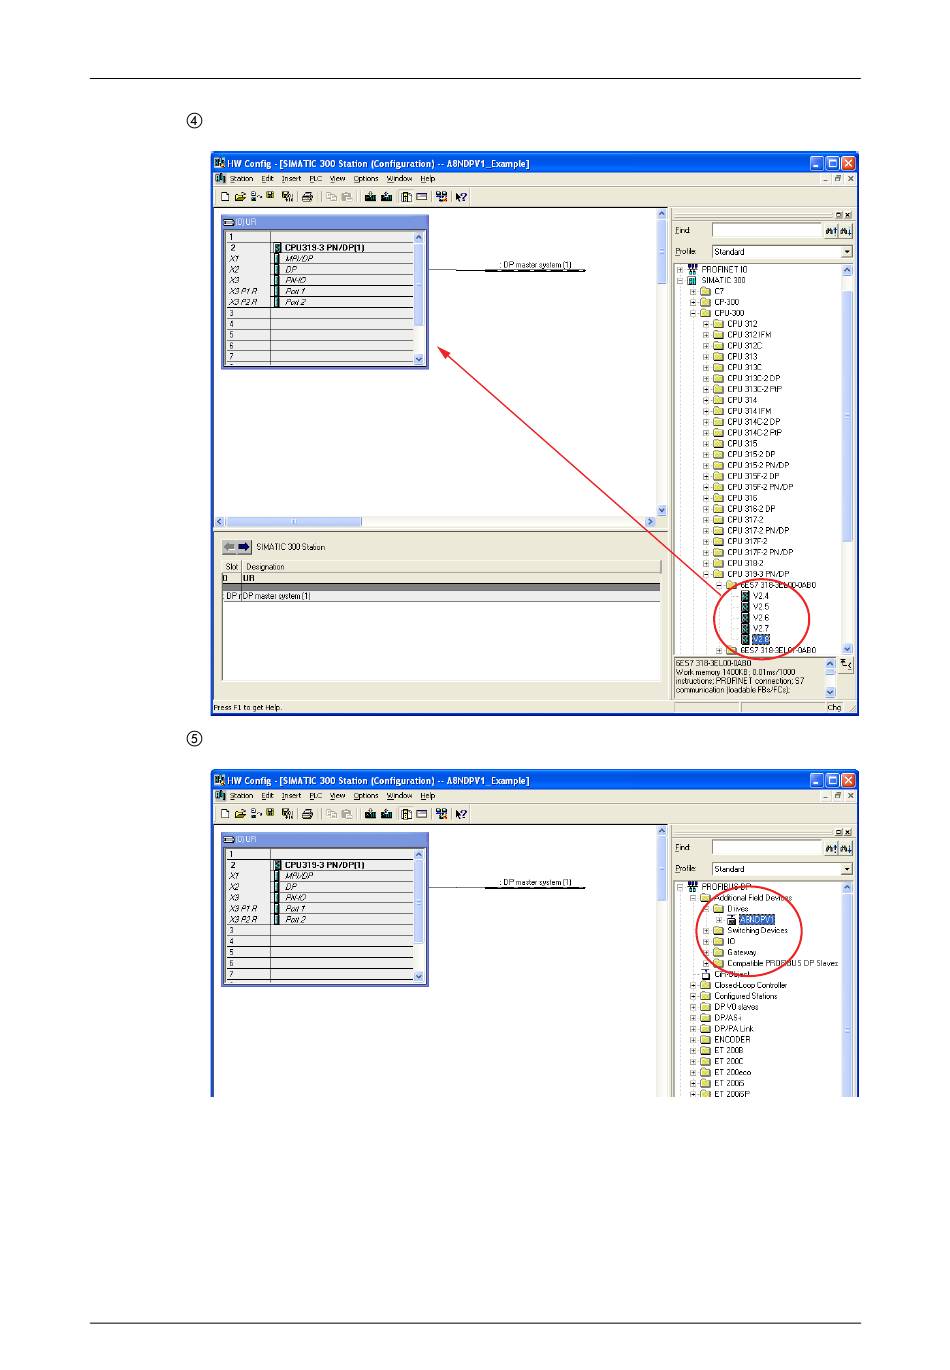
Task: Click context Help arrow icon in upper window
Action: [461, 197]
